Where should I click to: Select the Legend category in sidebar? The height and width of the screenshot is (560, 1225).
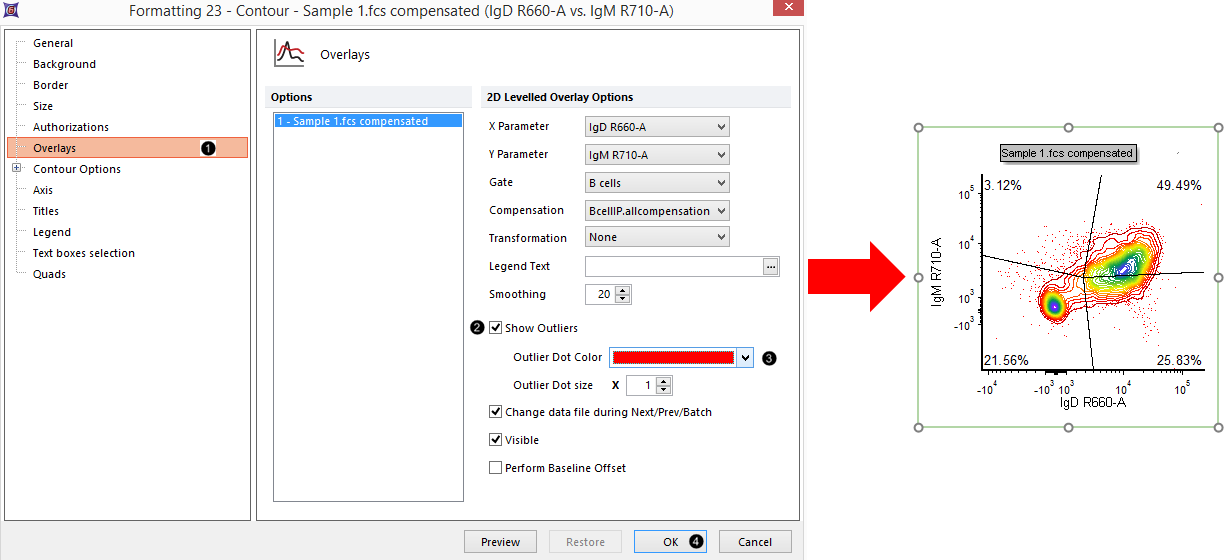[52, 232]
